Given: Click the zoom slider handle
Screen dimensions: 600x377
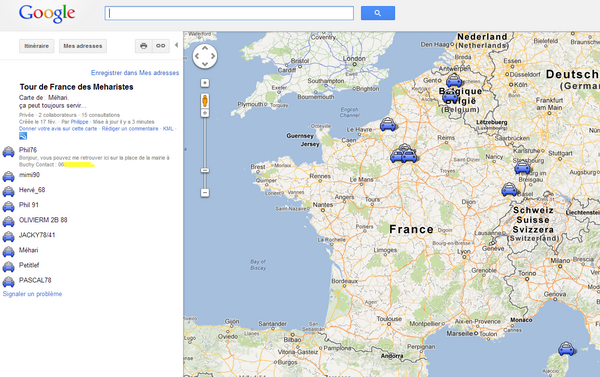Looking at the screenshot, I should (205, 170).
